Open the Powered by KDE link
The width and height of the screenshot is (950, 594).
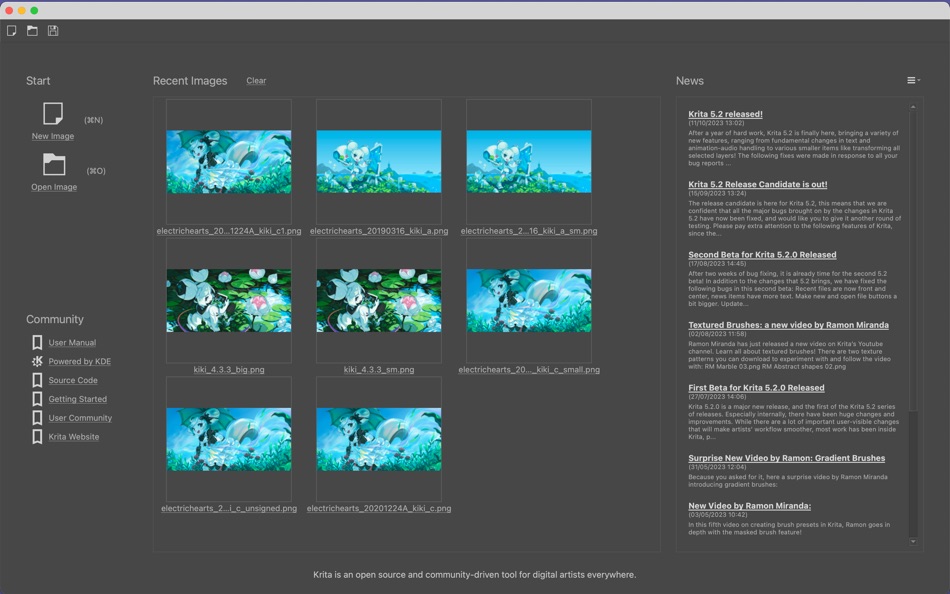[79, 361]
